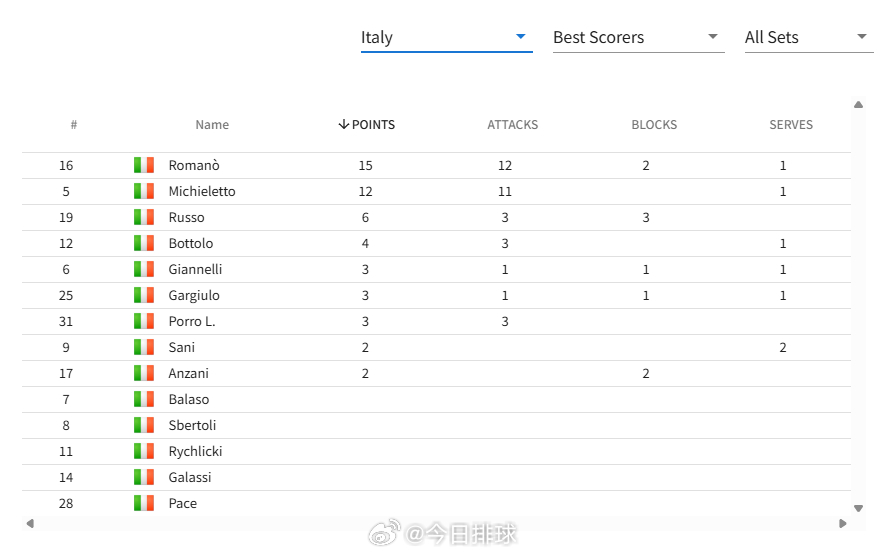The height and width of the screenshot is (554, 889).
Task: Open the Italy team dropdown
Action: coord(446,37)
